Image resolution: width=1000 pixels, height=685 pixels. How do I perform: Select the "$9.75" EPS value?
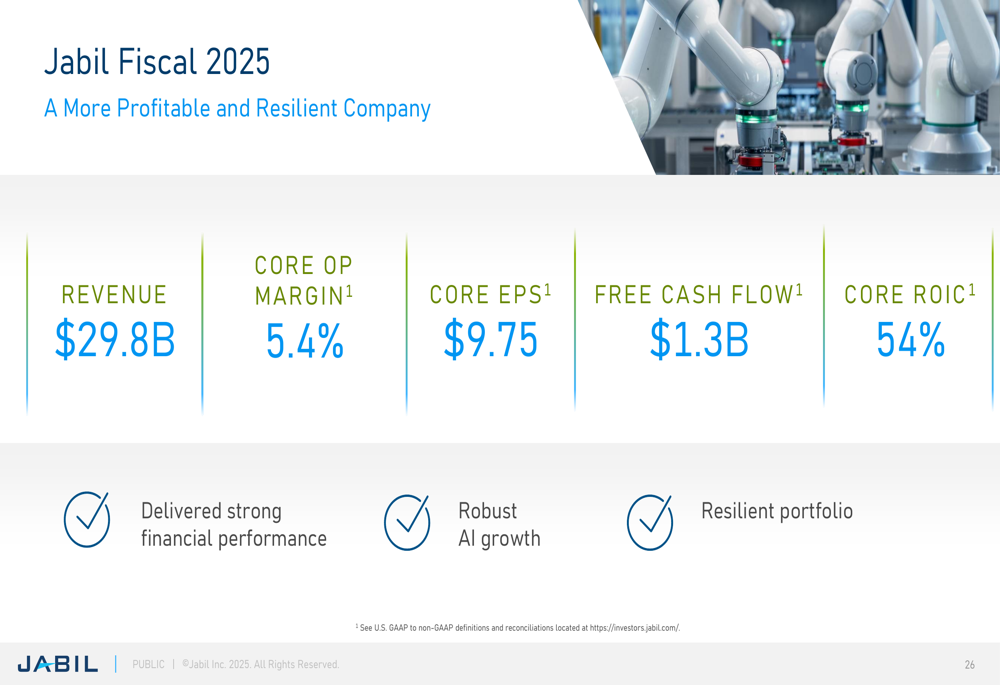tap(491, 339)
